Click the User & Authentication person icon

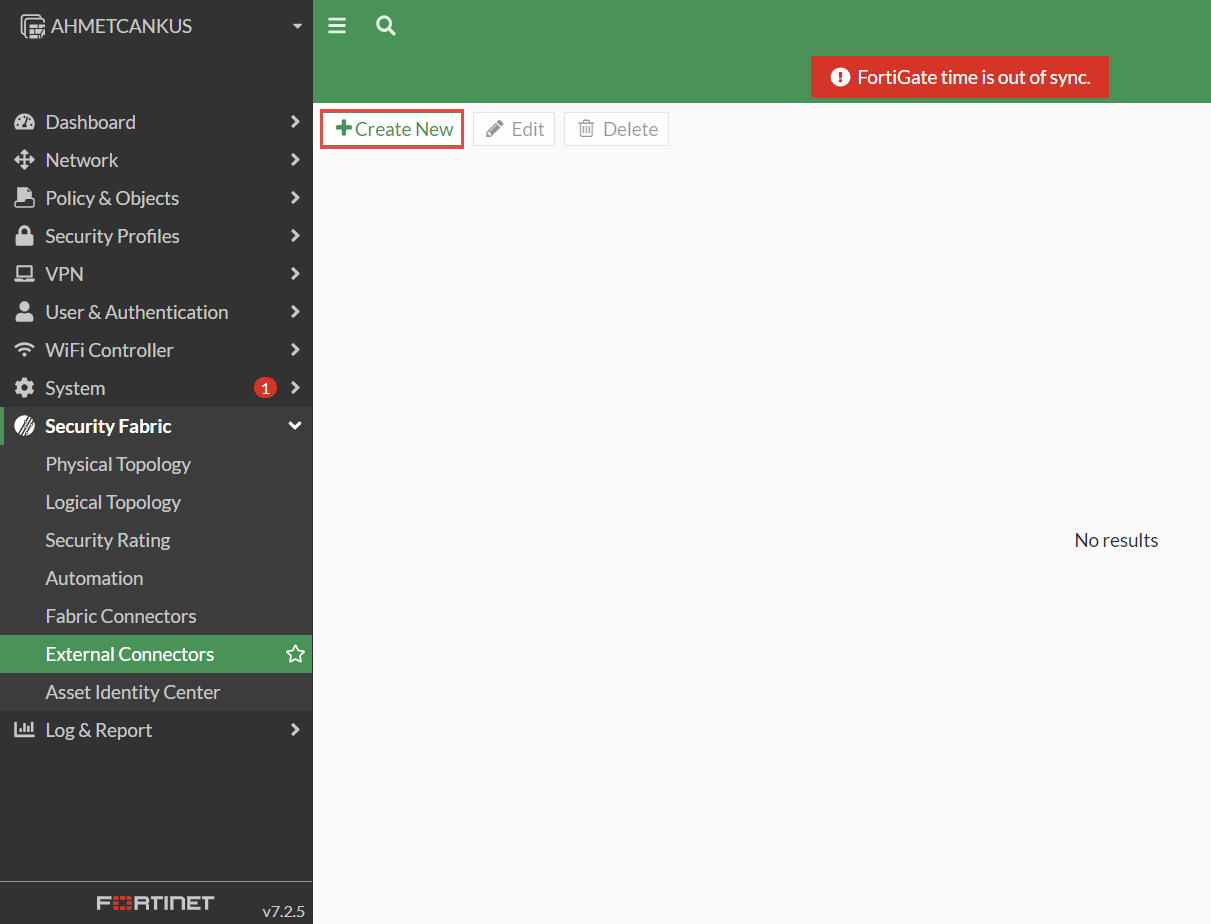tap(24, 312)
